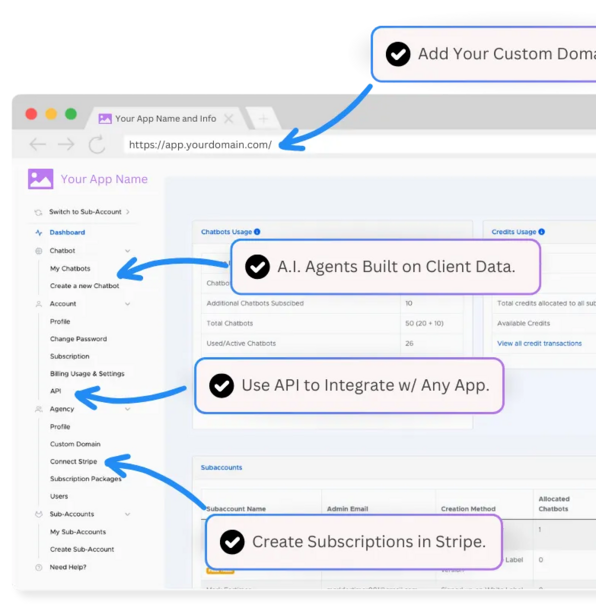
Task: Click the new tab plus icon
Action: 263,119
